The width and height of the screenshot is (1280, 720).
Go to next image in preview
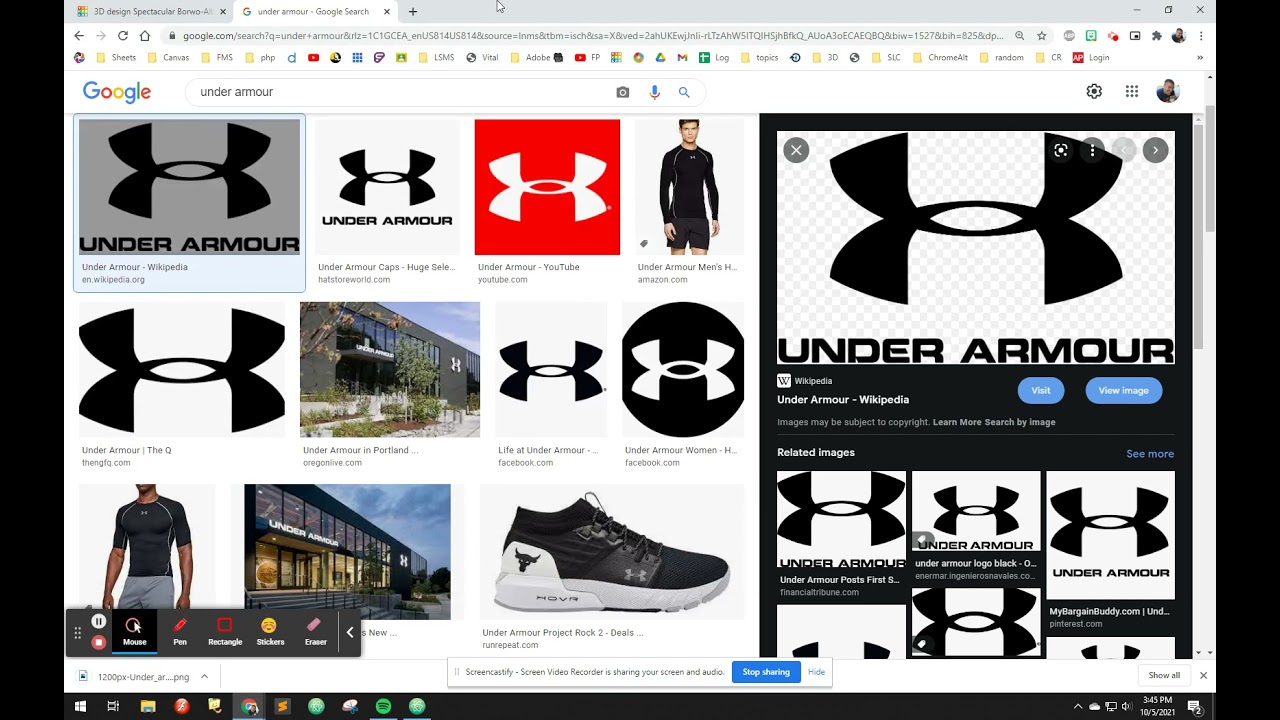1155,150
